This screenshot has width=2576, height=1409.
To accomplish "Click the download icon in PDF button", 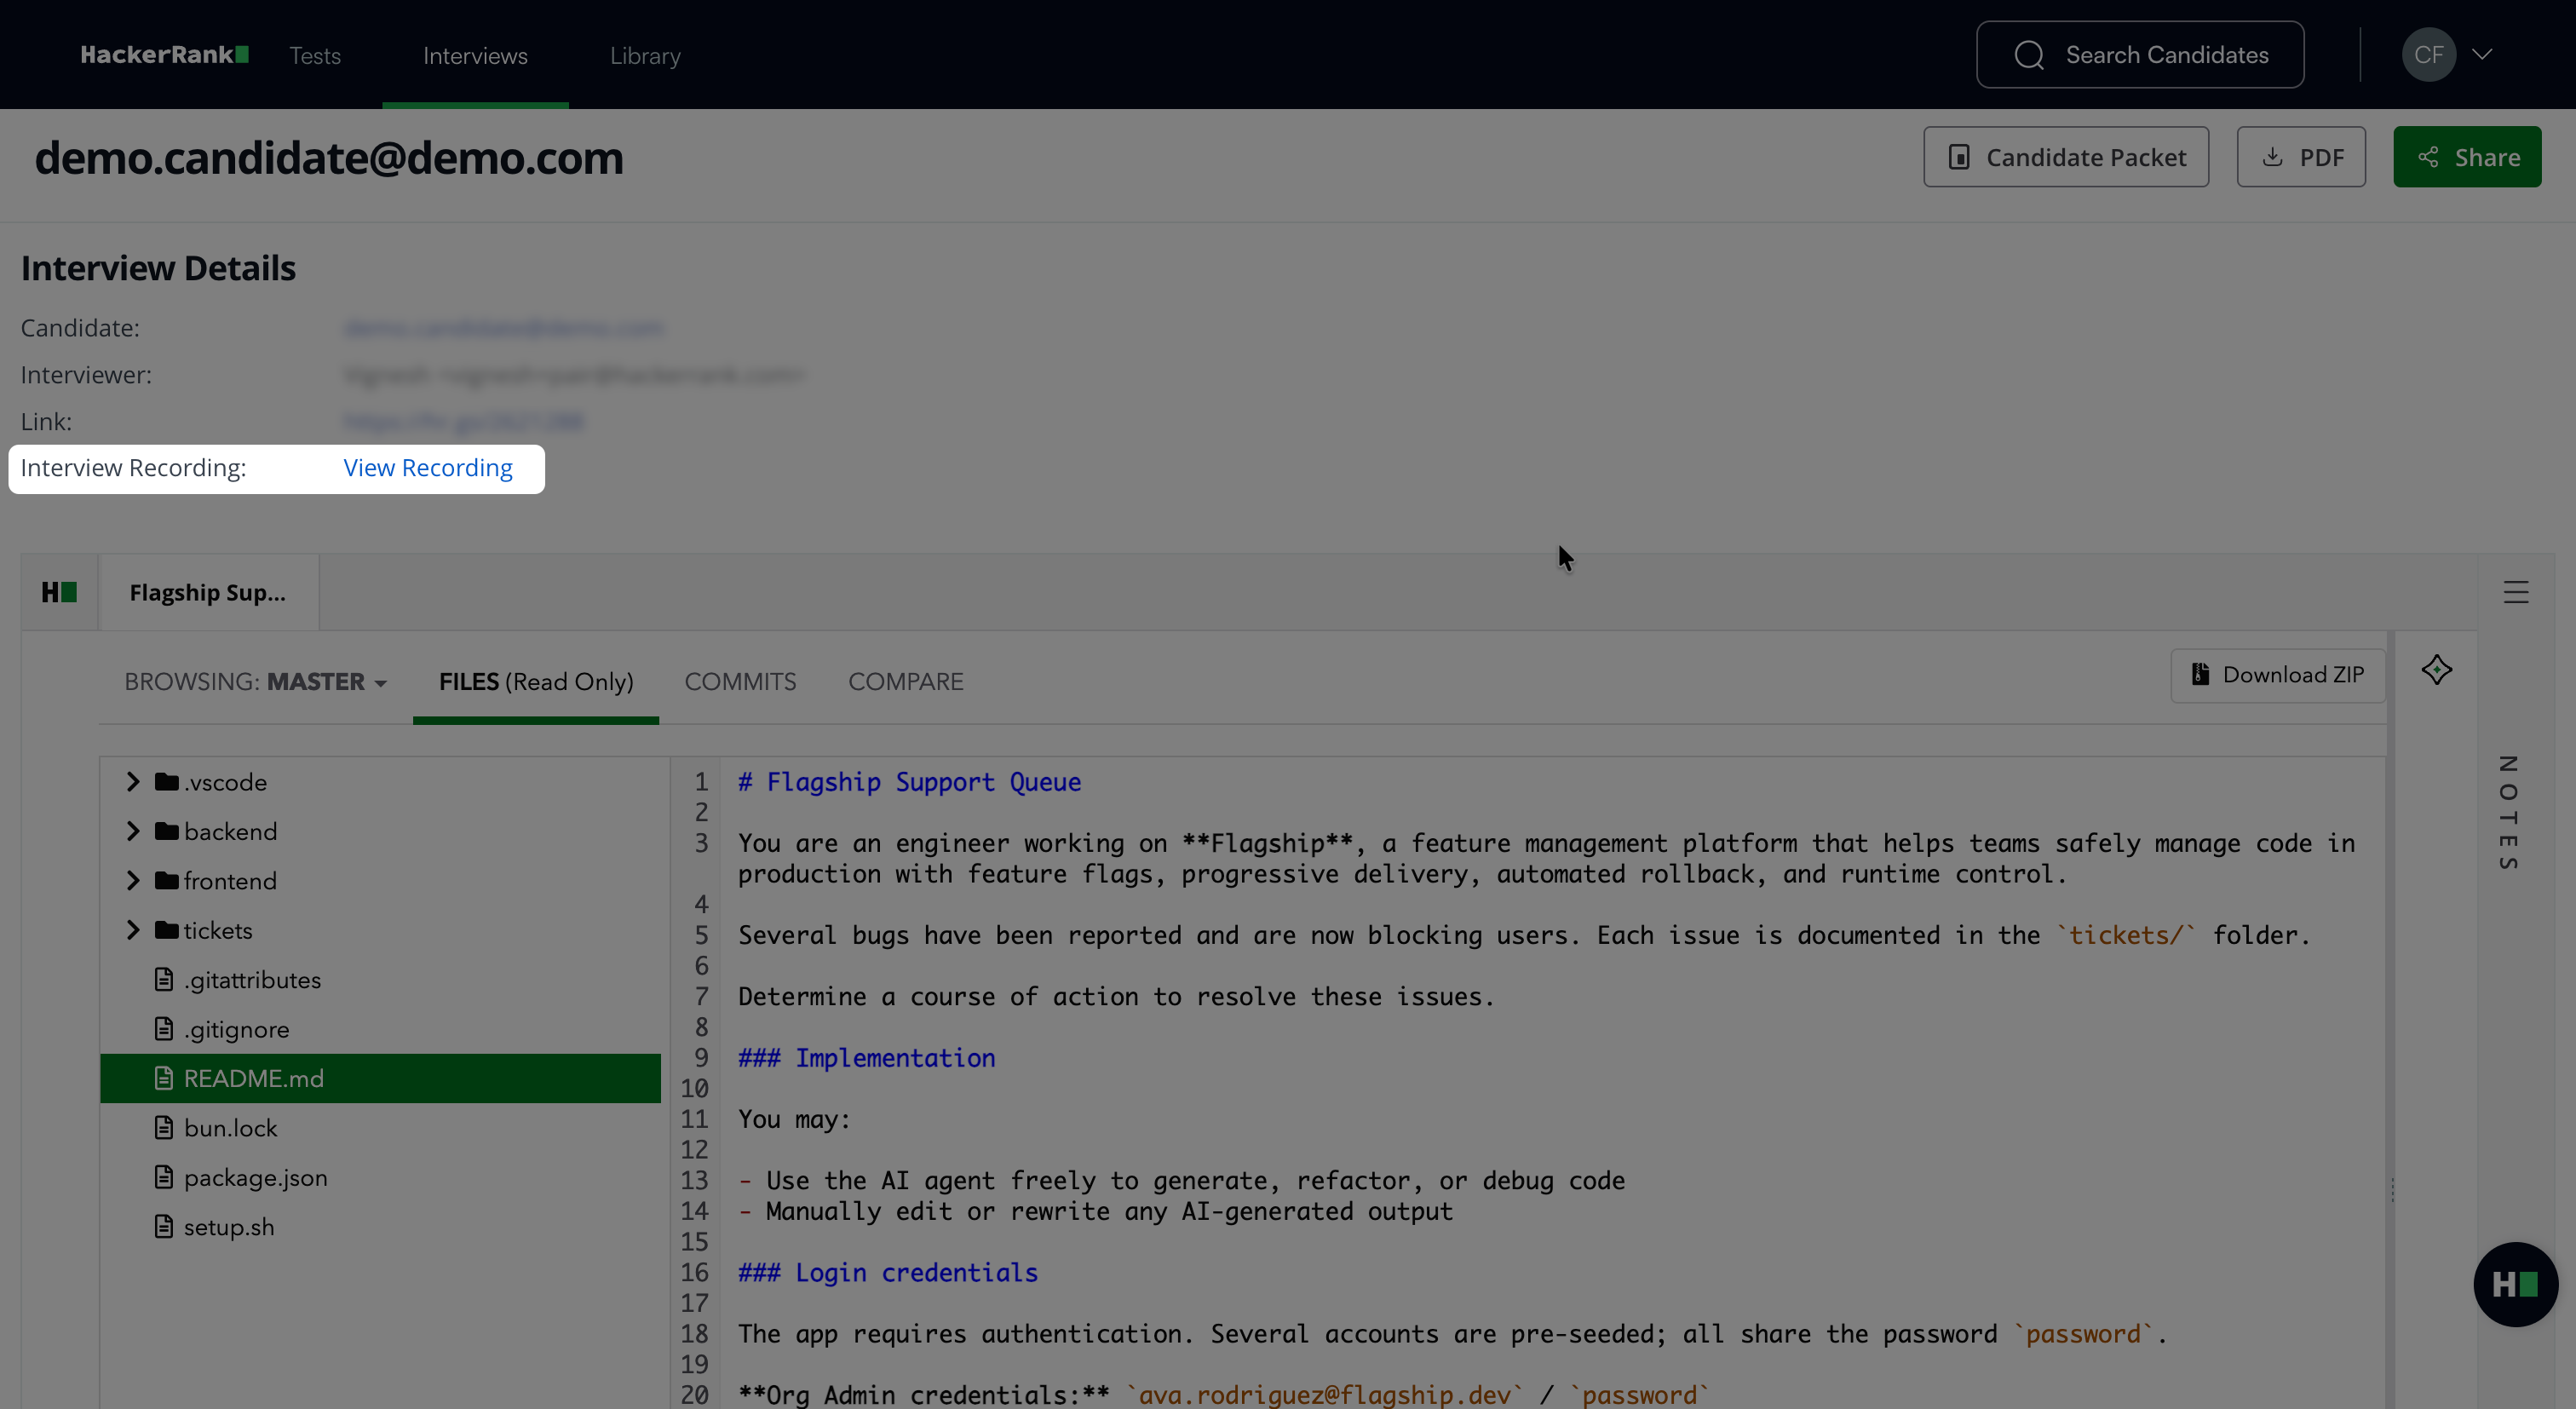I will 2273,157.
